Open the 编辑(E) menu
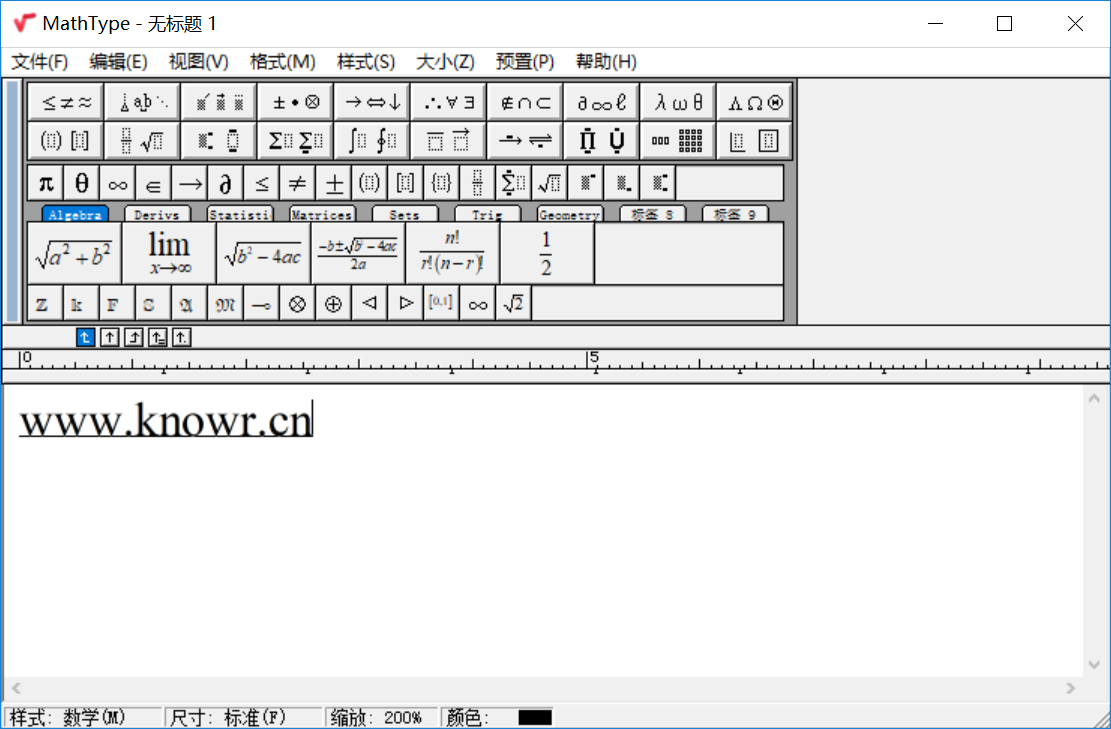 coord(118,62)
